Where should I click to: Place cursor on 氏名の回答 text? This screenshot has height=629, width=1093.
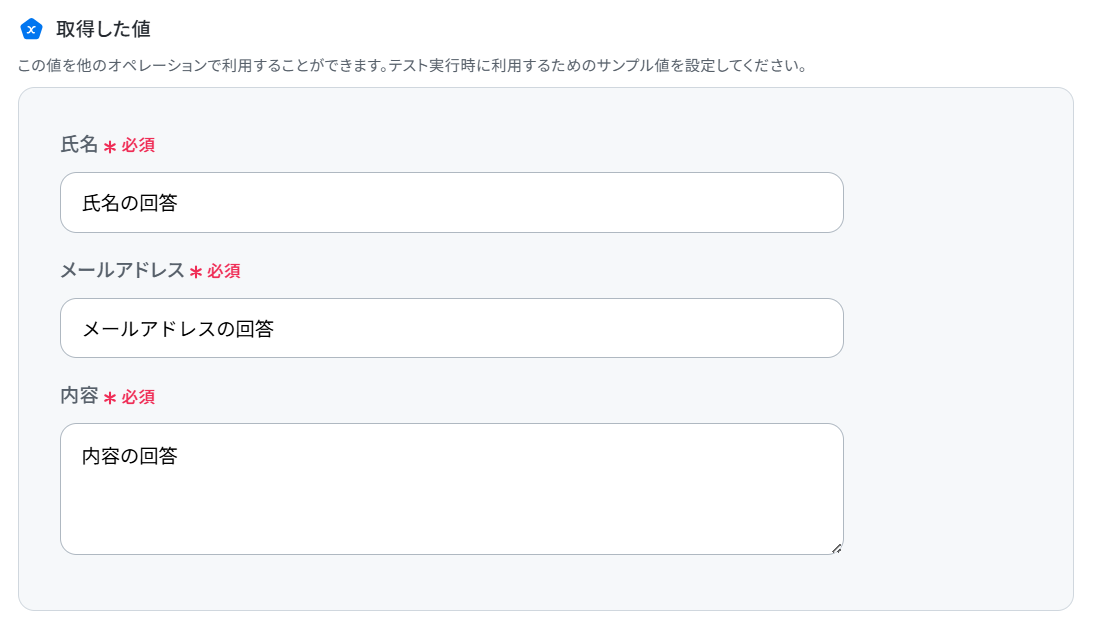click(130, 203)
